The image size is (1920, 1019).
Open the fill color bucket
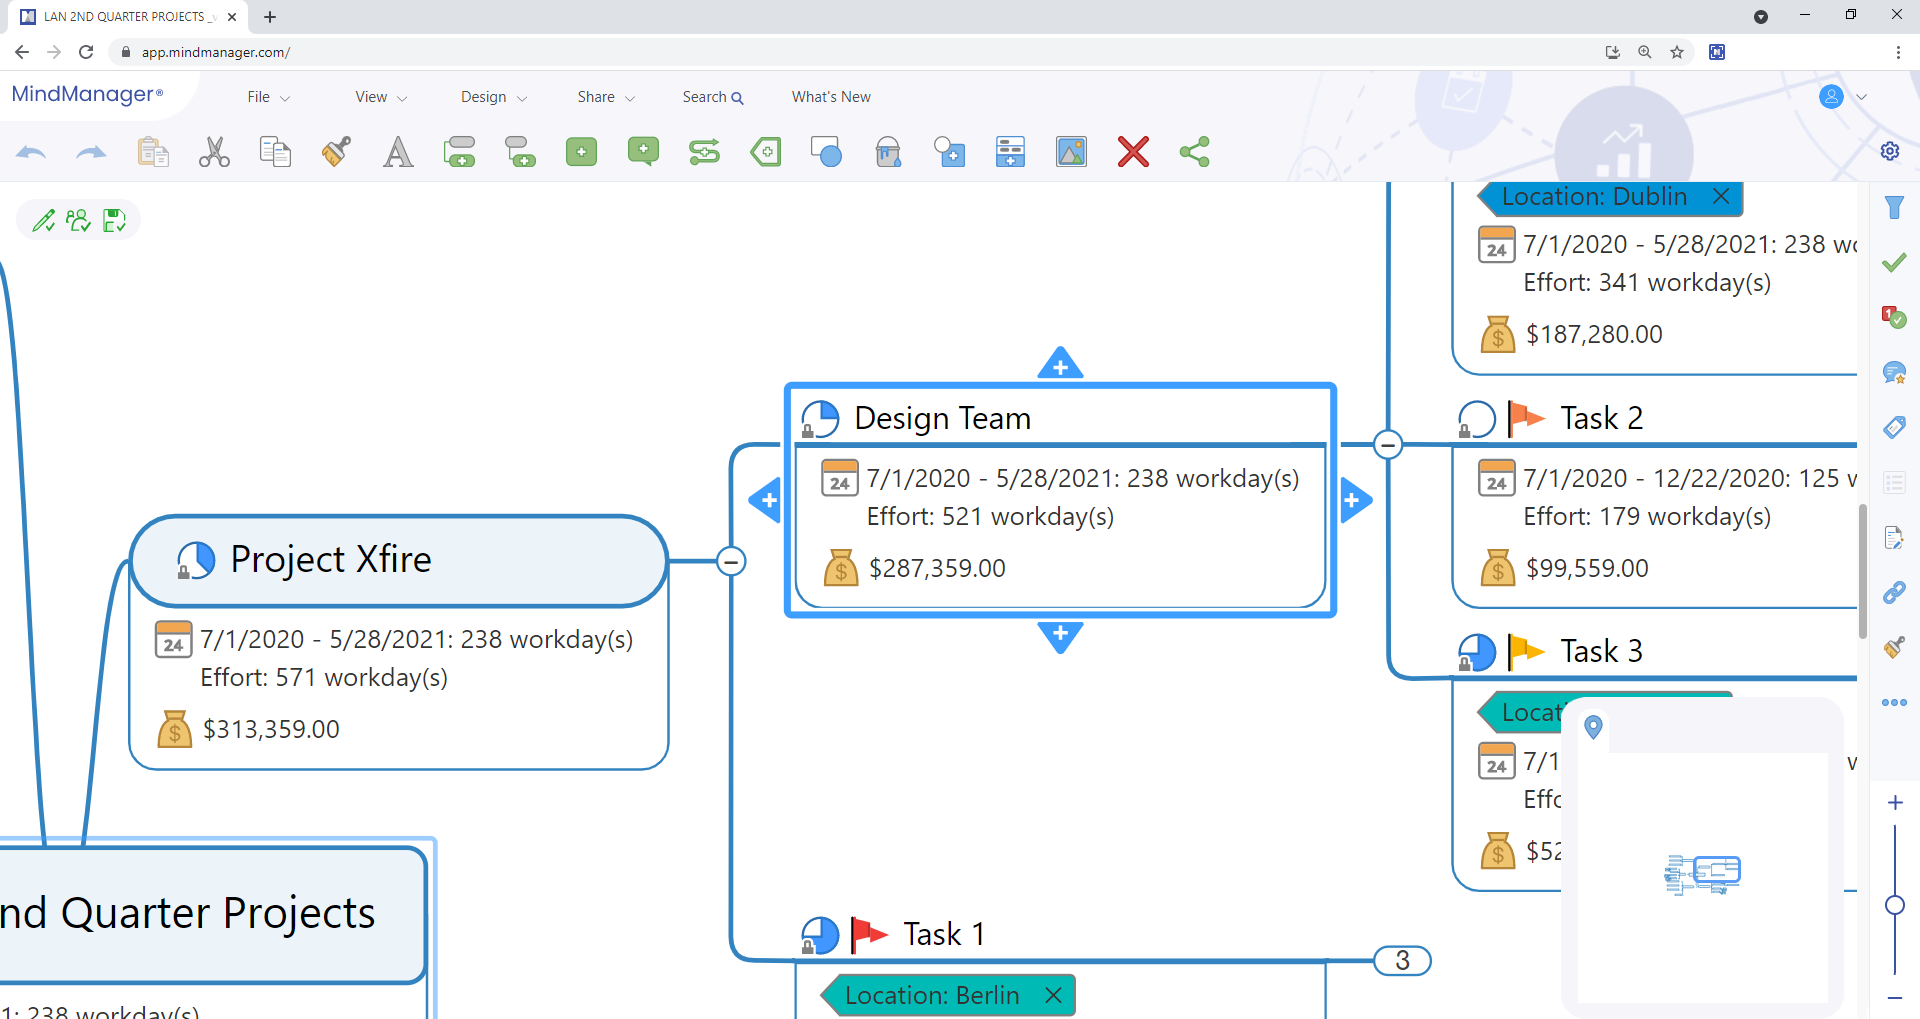[x=888, y=152]
